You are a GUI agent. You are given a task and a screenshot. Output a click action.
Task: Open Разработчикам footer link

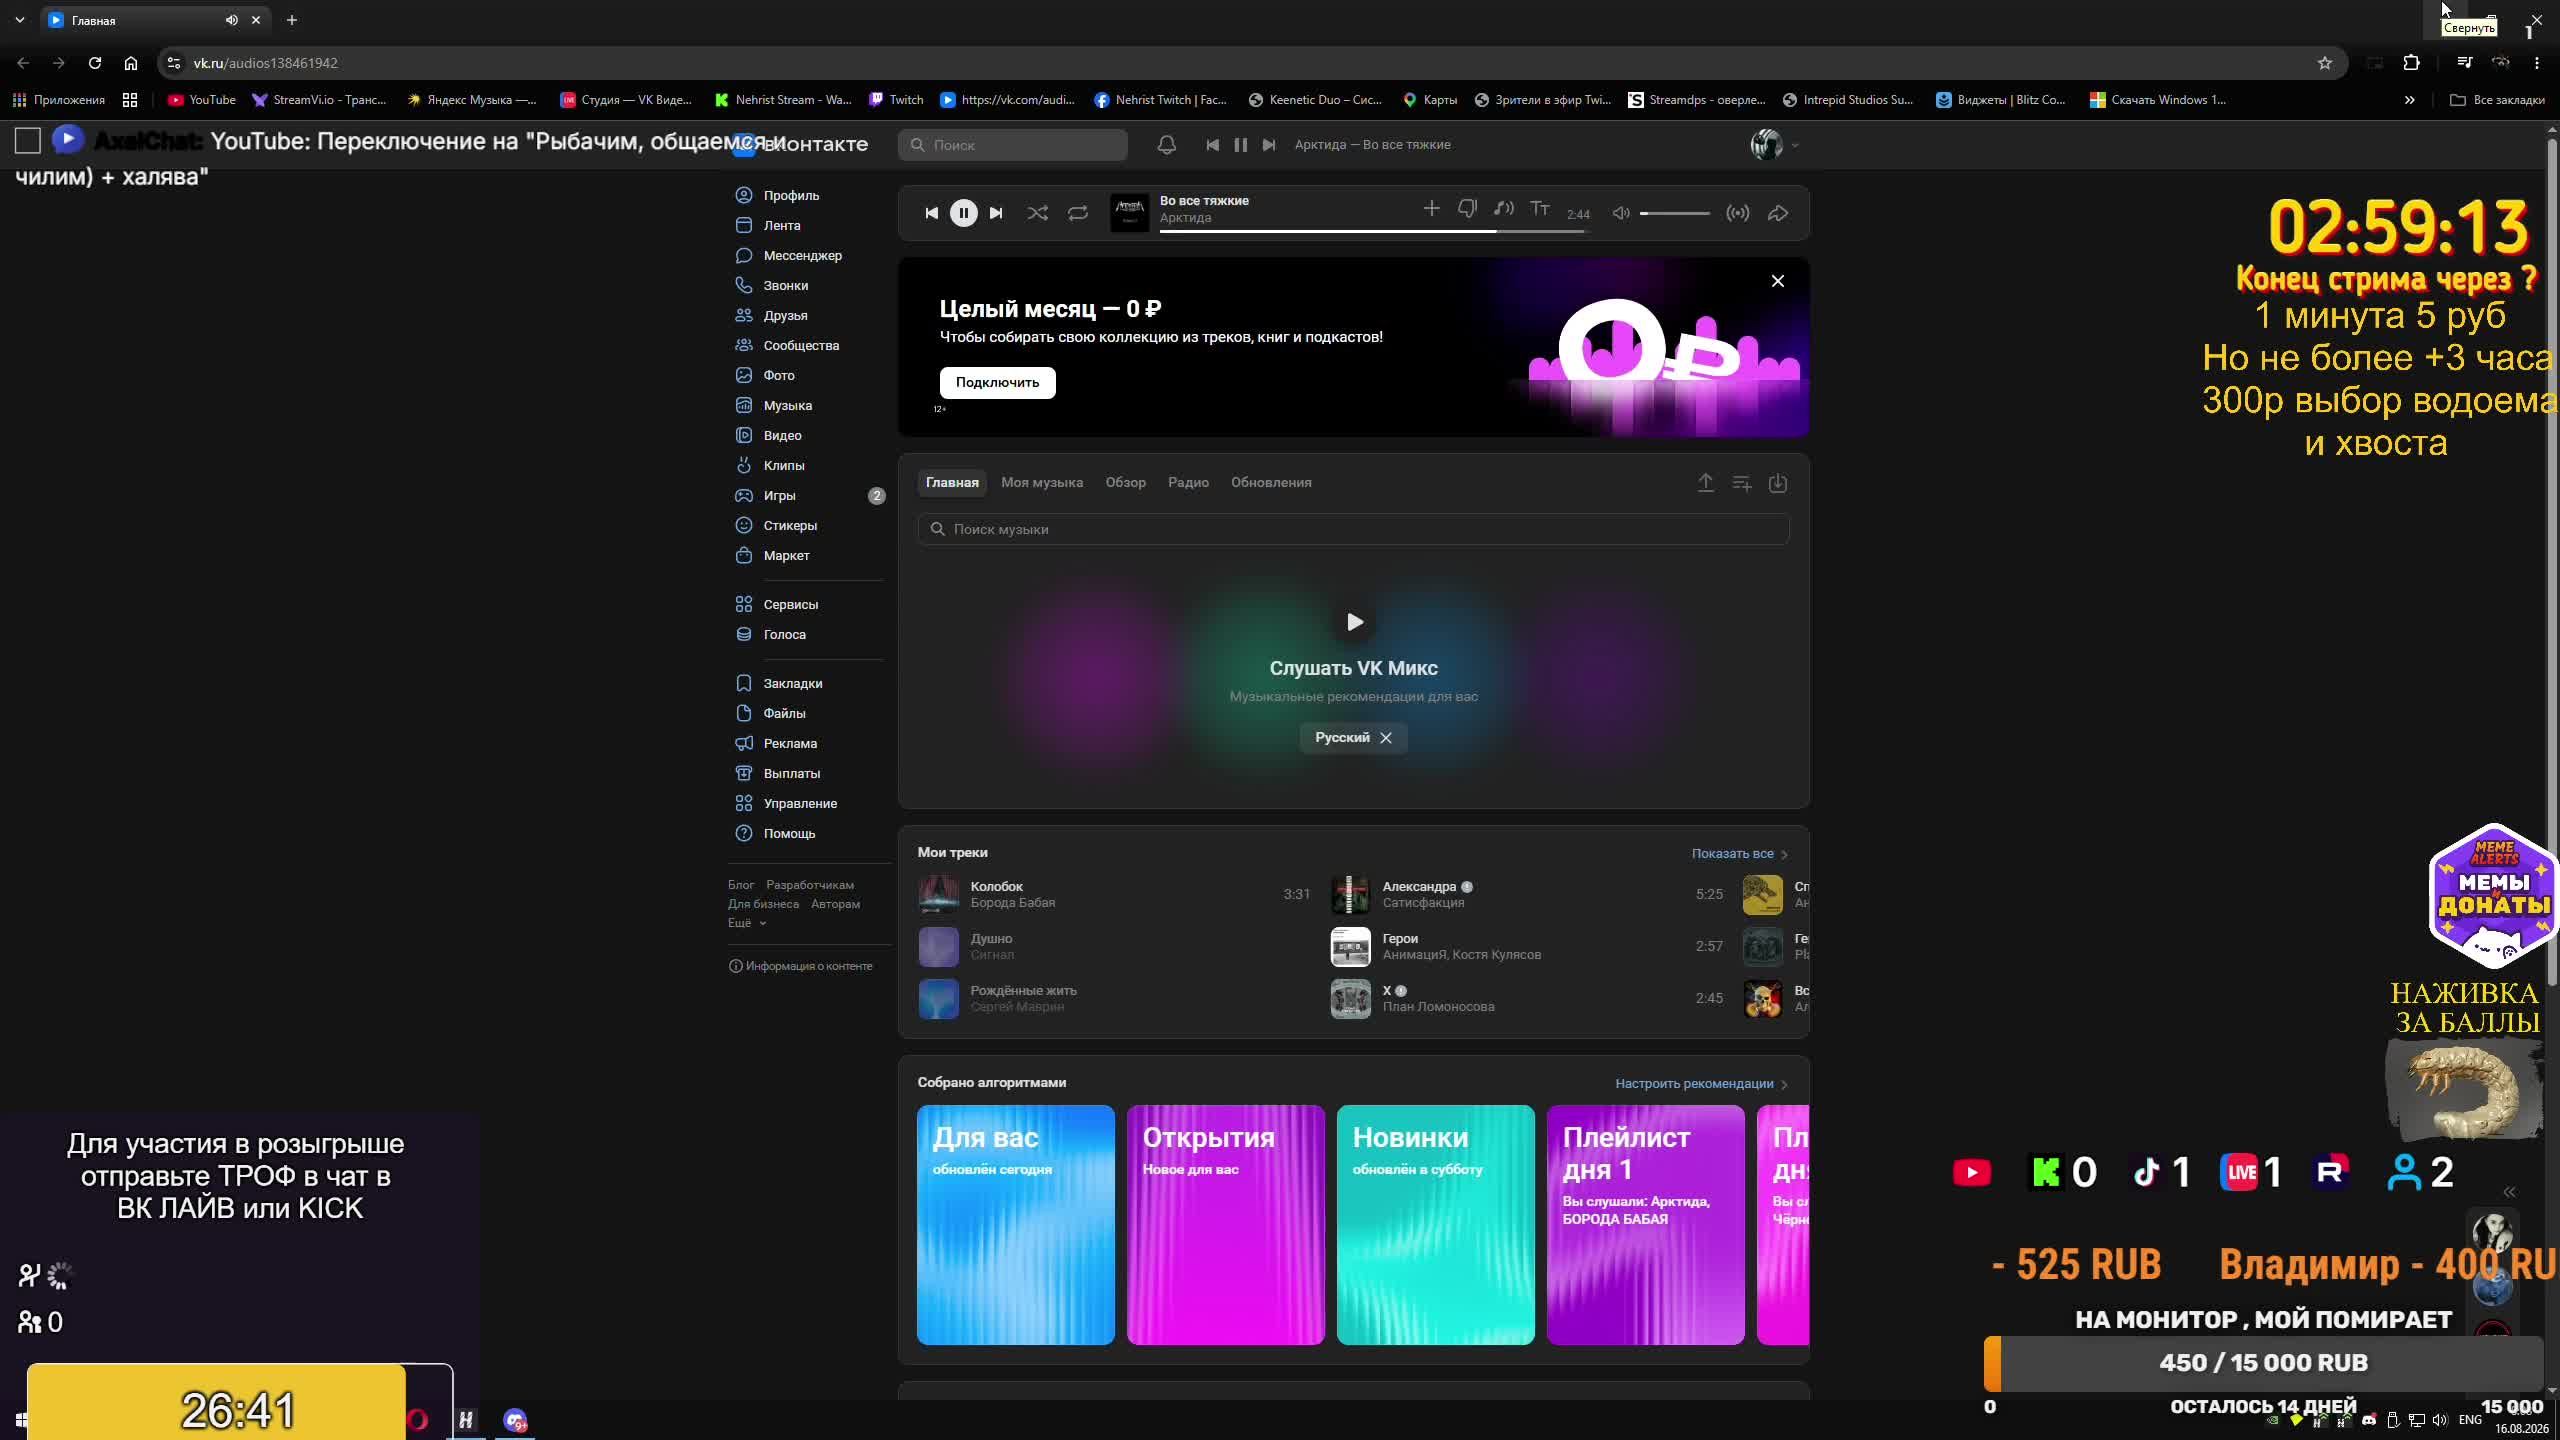[x=810, y=885]
